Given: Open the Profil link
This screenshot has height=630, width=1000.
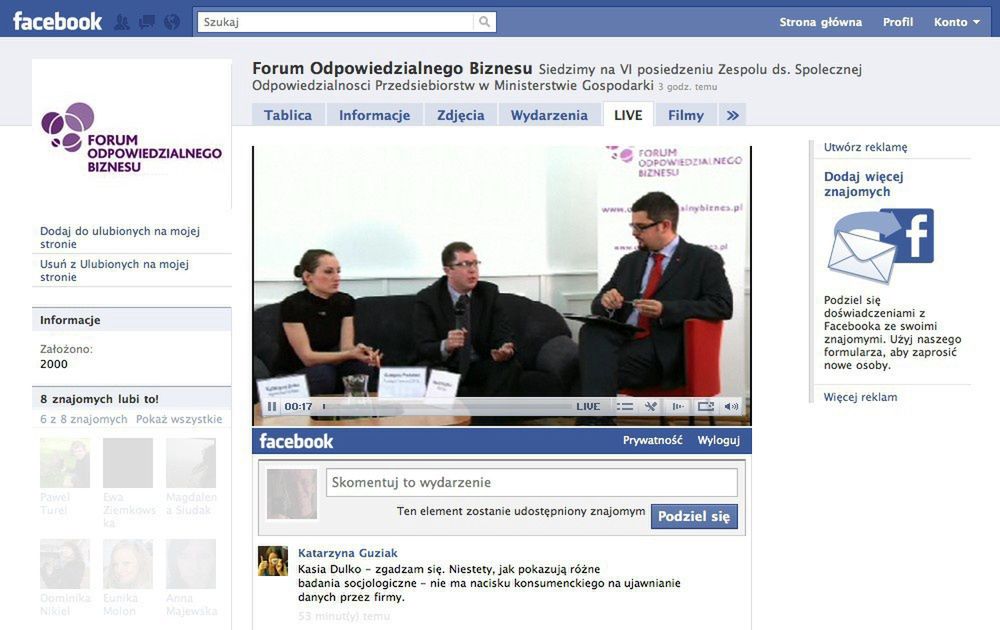Looking at the screenshot, I should coord(898,22).
